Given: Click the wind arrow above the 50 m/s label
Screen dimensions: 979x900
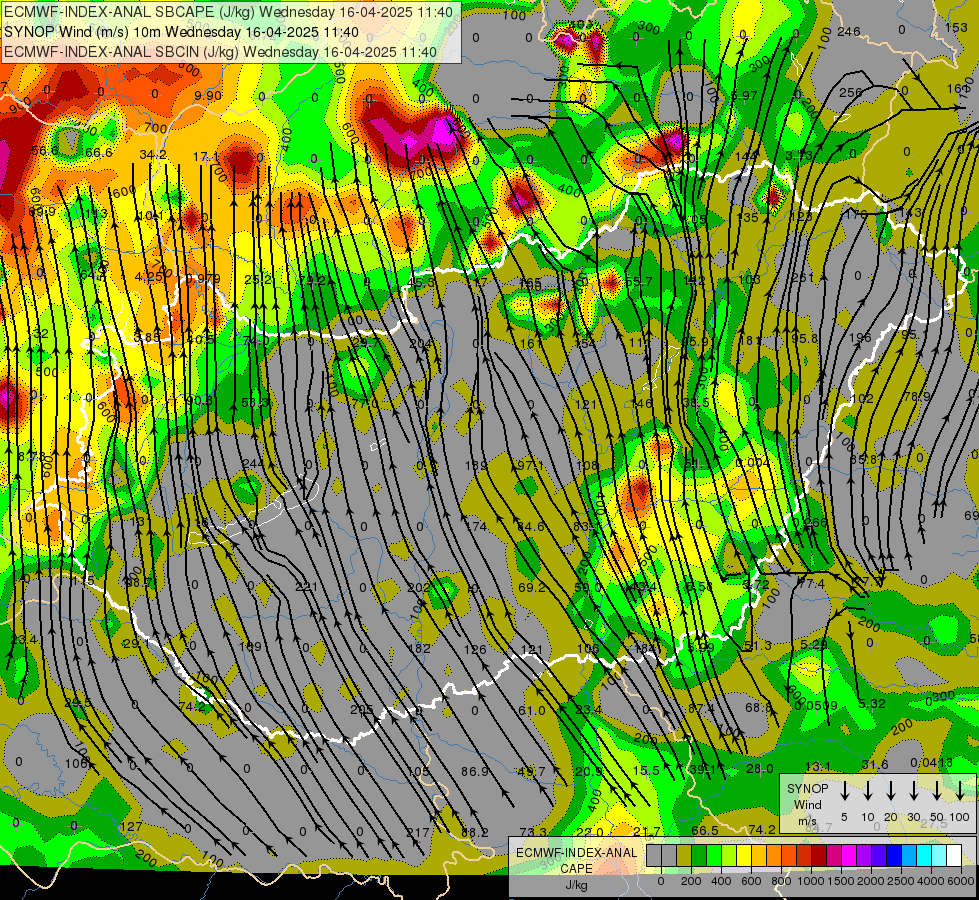Looking at the screenshot, I should 937,791.
